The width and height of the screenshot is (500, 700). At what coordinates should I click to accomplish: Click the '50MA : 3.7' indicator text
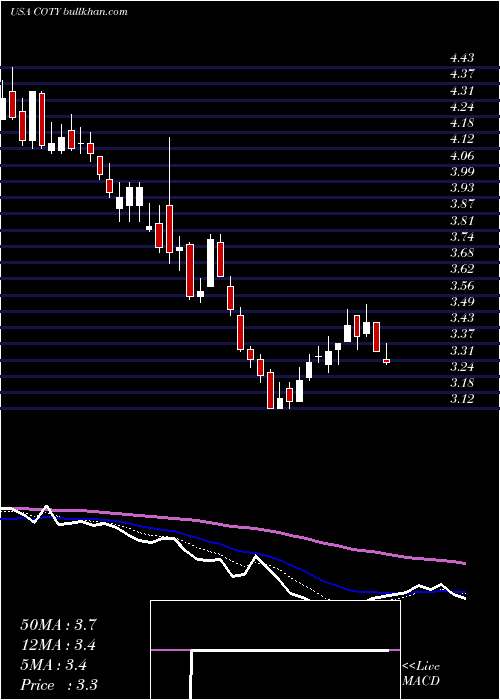(x=58, y=625)
